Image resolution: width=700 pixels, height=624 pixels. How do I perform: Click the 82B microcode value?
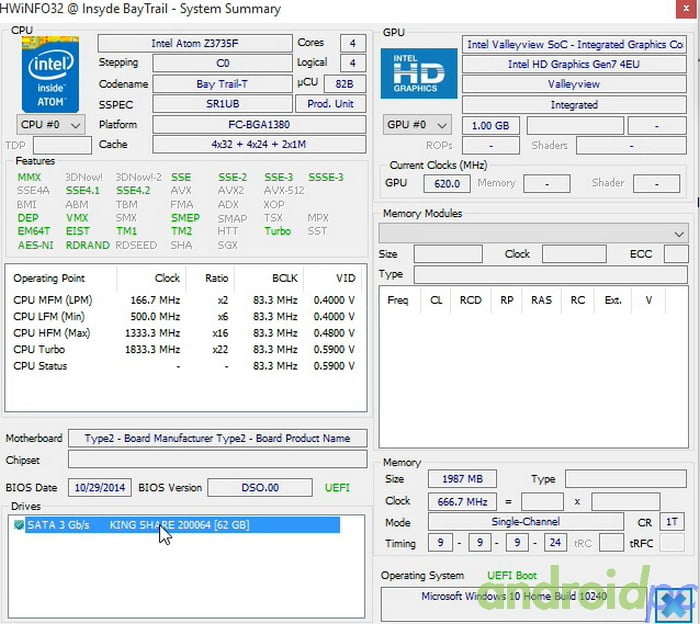click(x=345, y=84)
